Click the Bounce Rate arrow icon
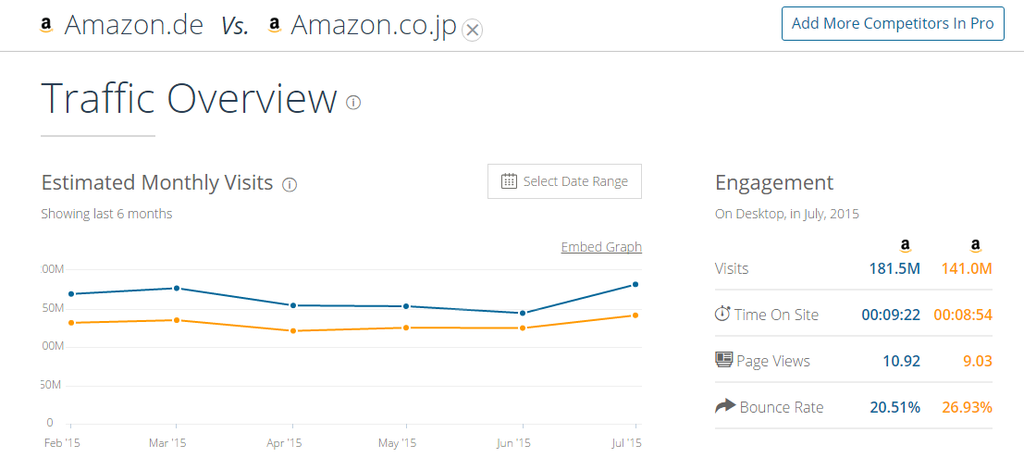Viewport: 1024px width, 470px height. tap(725, 407)
